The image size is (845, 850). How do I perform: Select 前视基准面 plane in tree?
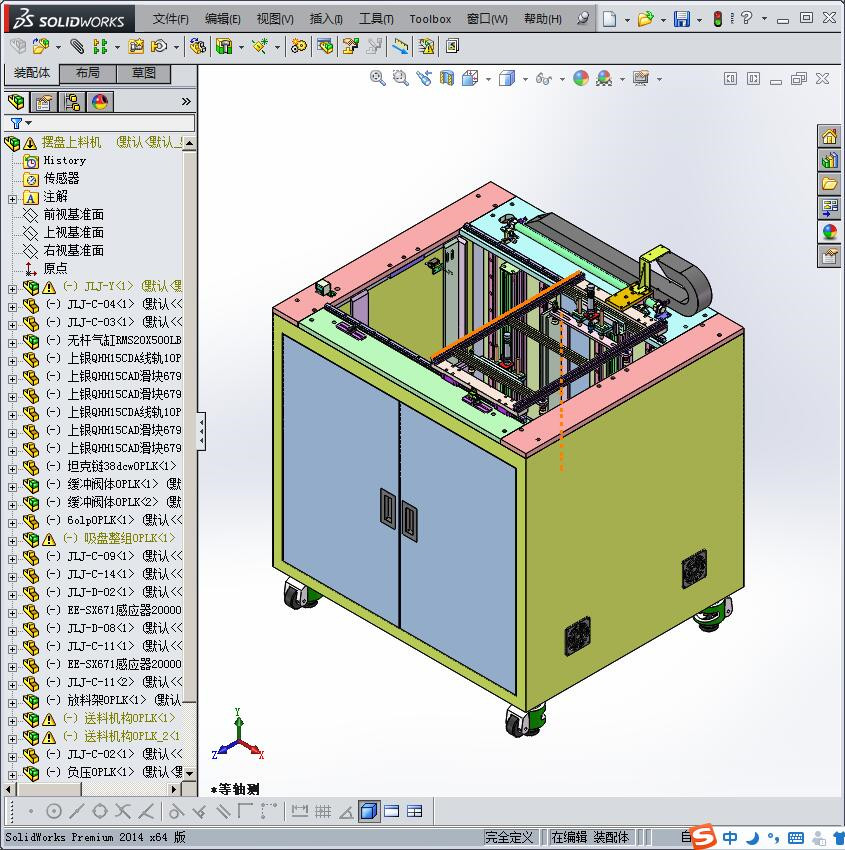74,215
